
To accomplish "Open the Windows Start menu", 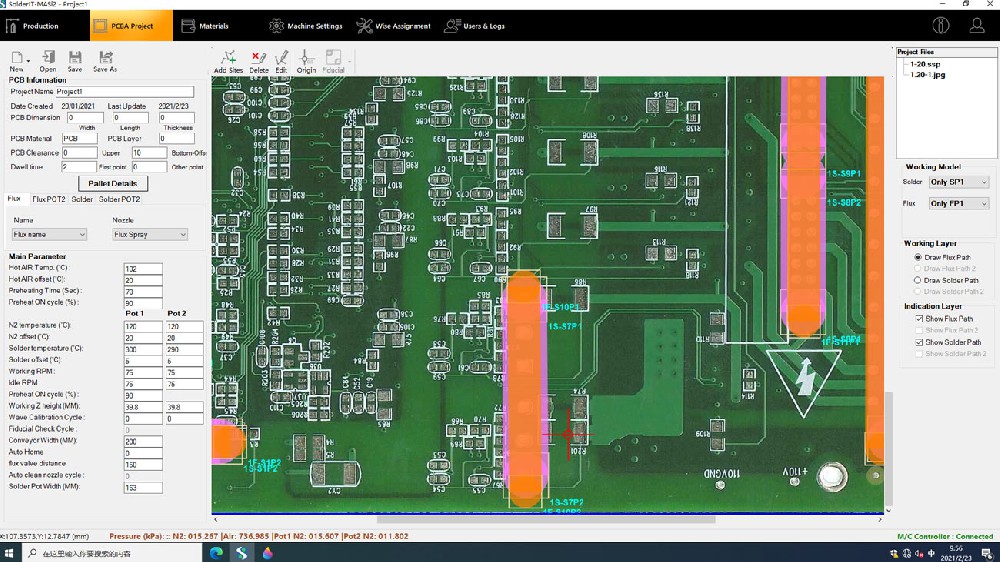I will [x=10, y=553].
